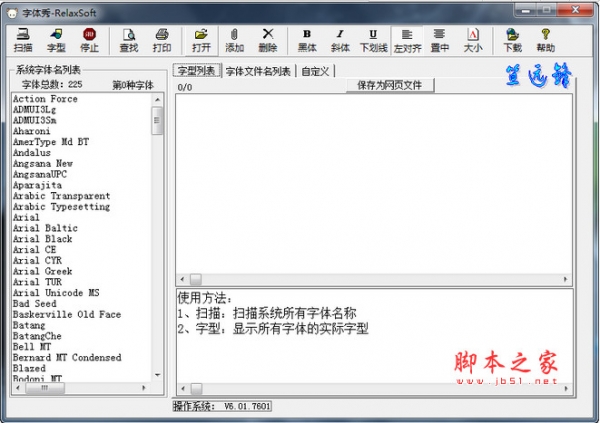Select 左对齐 left alignment

407,41
